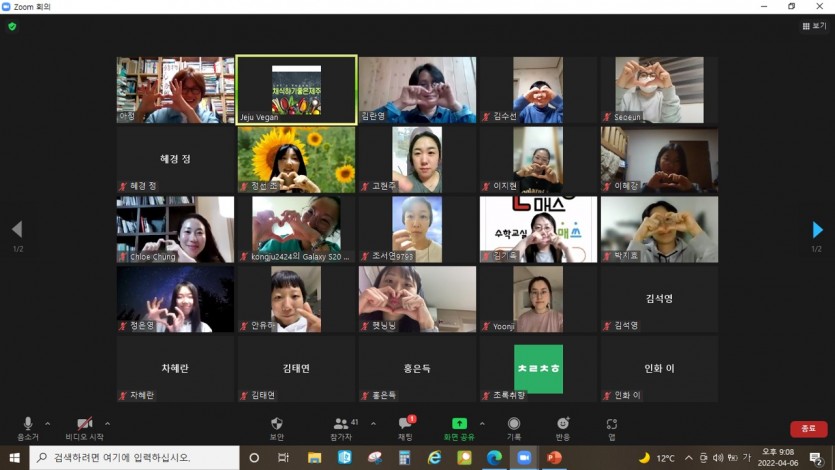Select the Jeju Vegan participant tile
Screen dimensions: 835x470
tap(297, 90)
